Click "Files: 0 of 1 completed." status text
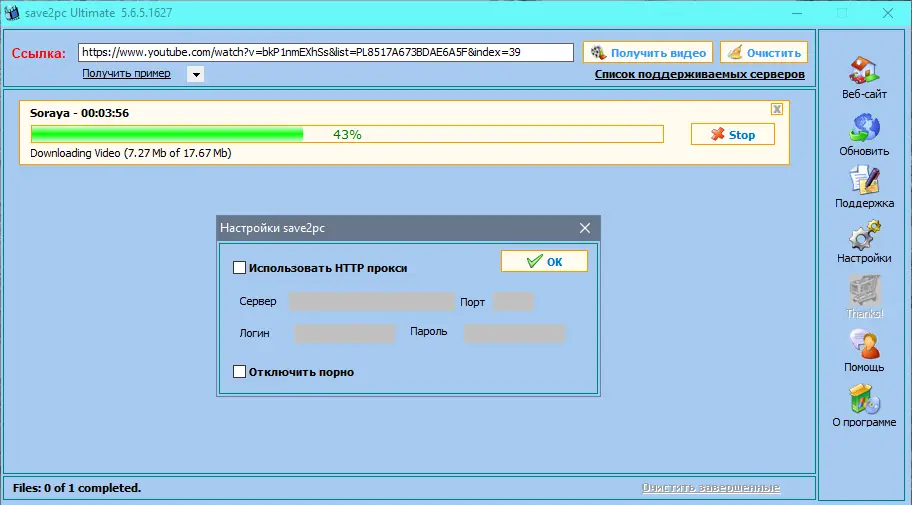Screen dimensions: 912x505 (77, 488)
